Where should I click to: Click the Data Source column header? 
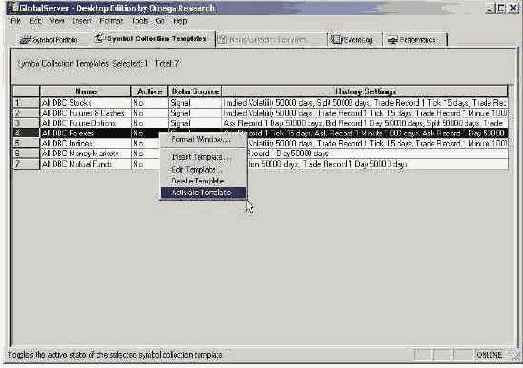195,91
